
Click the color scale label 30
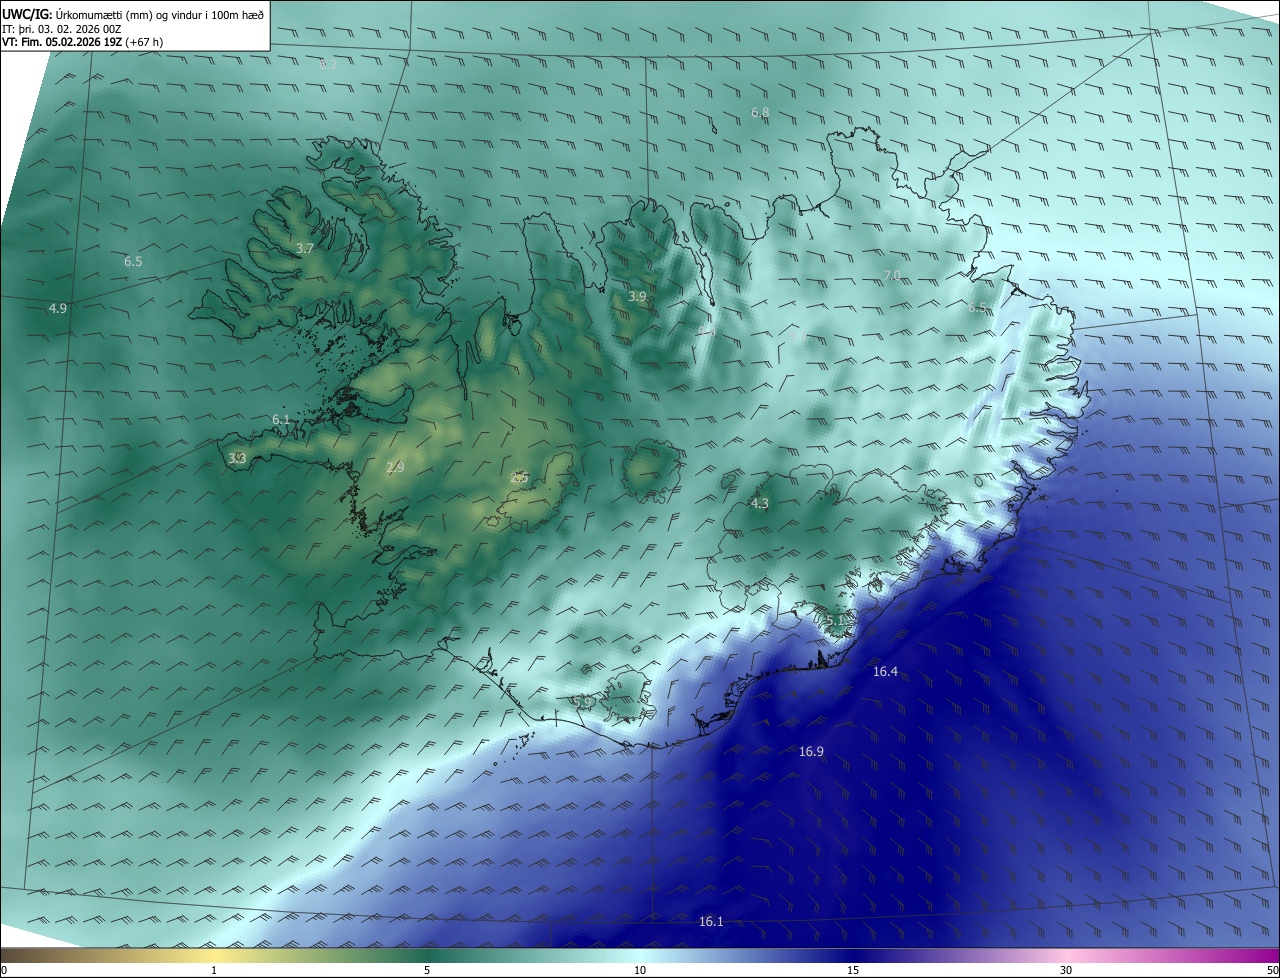[x=1066, y=970]
